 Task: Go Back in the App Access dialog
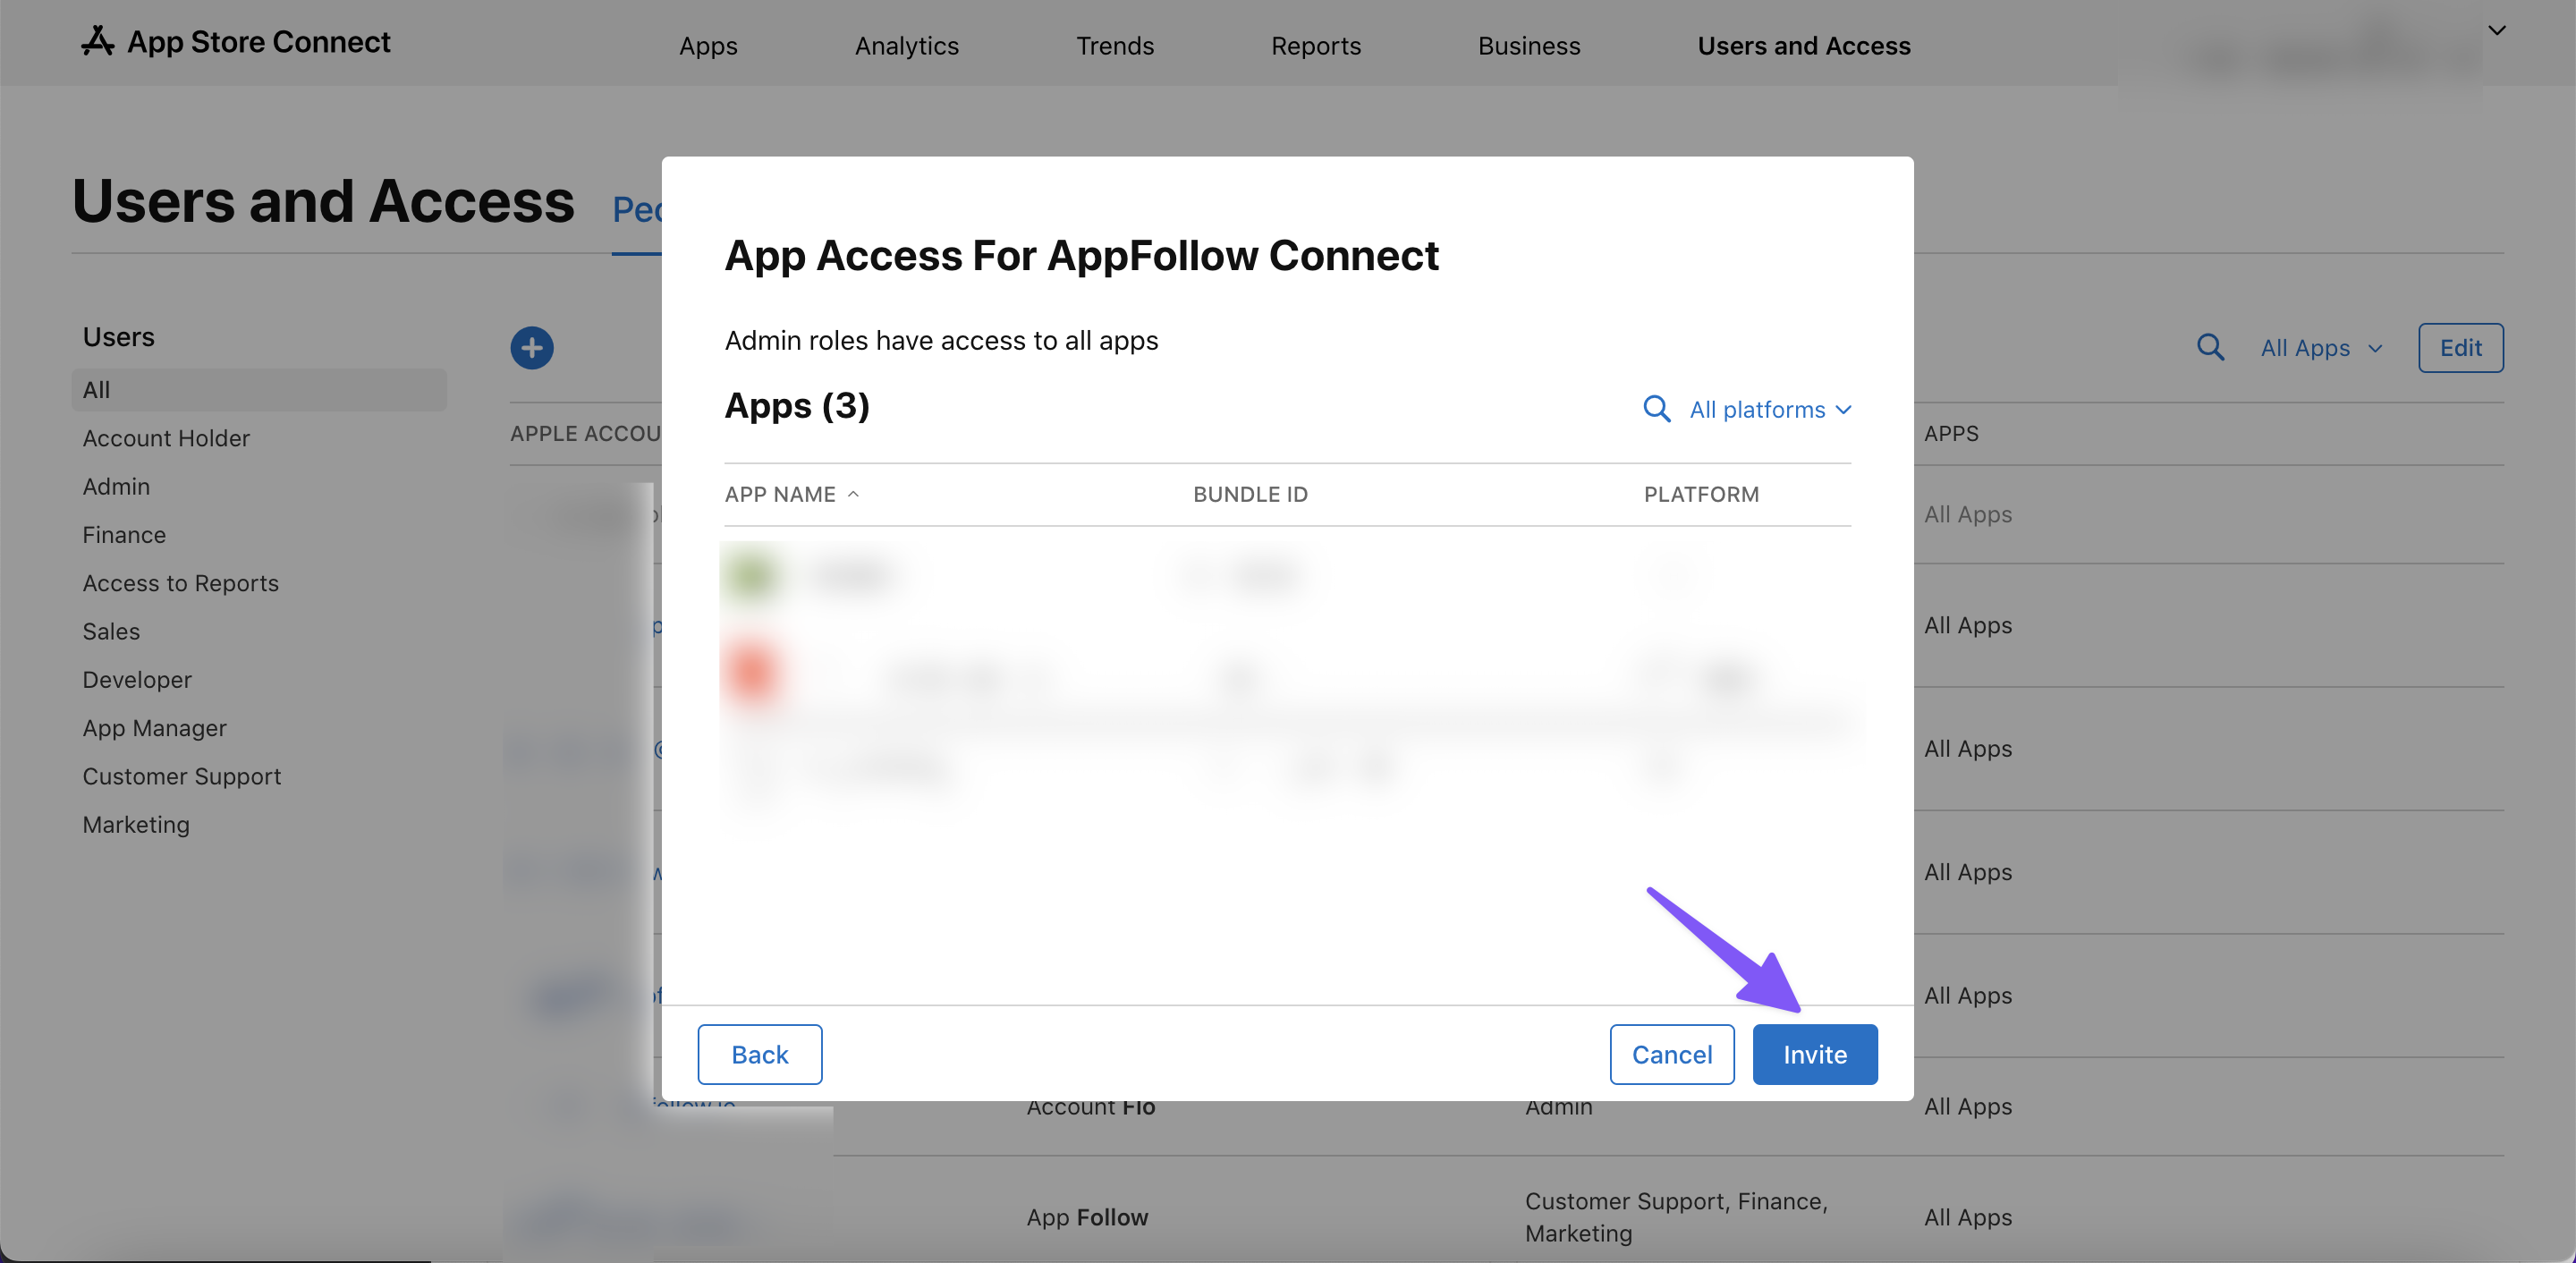tap(759, 1054)
